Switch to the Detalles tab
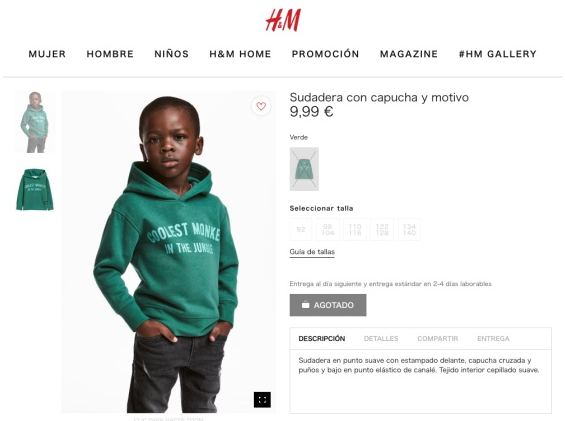Viewport: 565px width, 421px height. point(381,338)
